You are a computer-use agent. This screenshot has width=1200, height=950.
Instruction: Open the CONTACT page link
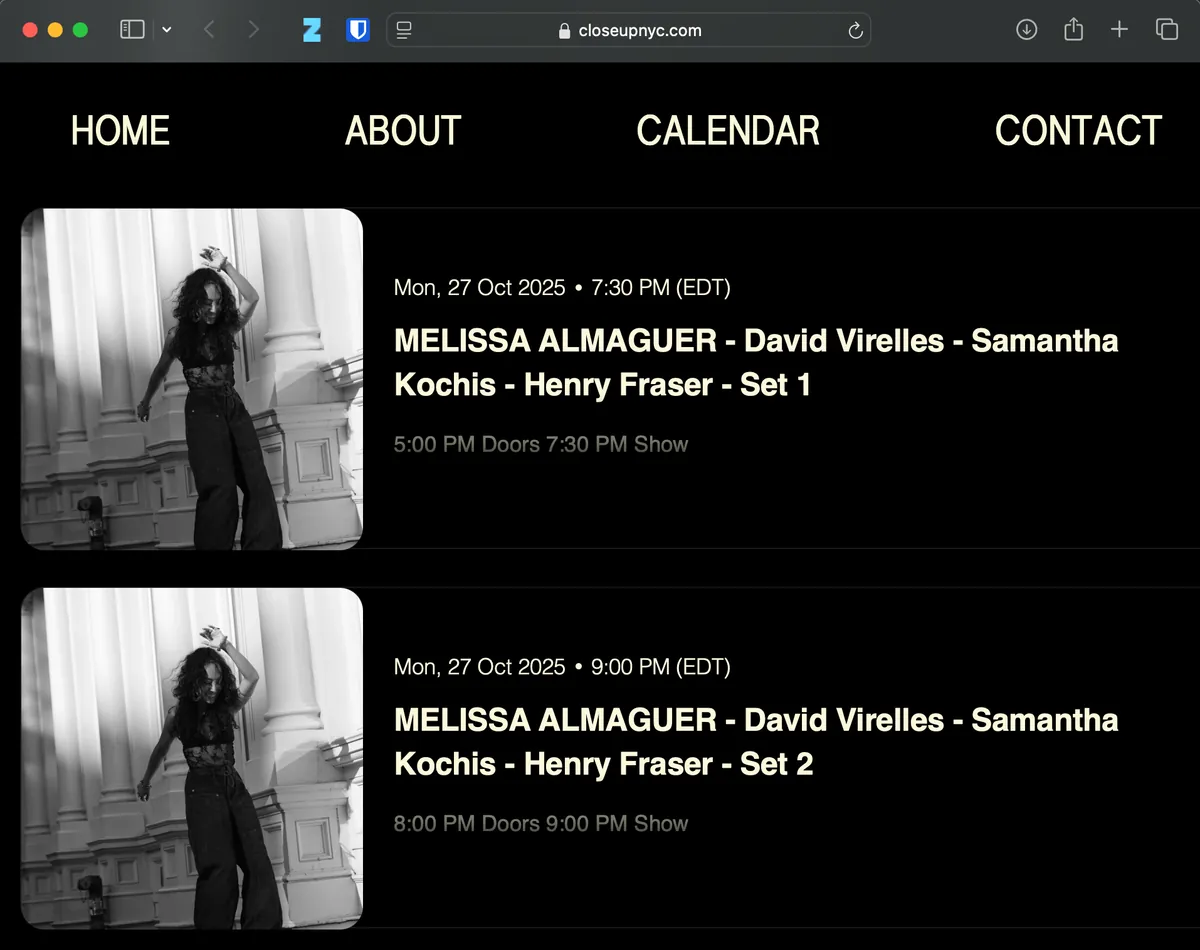[1078, 131]
